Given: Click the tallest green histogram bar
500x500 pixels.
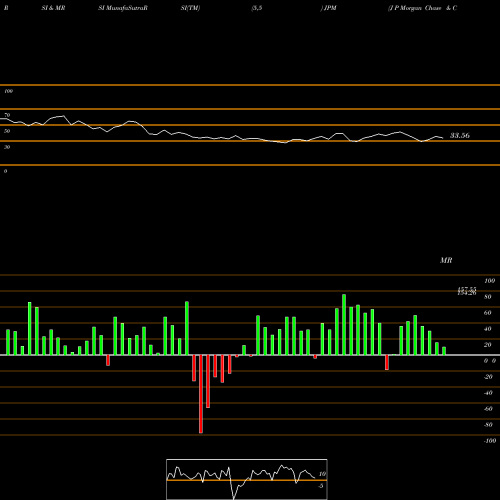Looking at the screenshot, I should (344, 324).
